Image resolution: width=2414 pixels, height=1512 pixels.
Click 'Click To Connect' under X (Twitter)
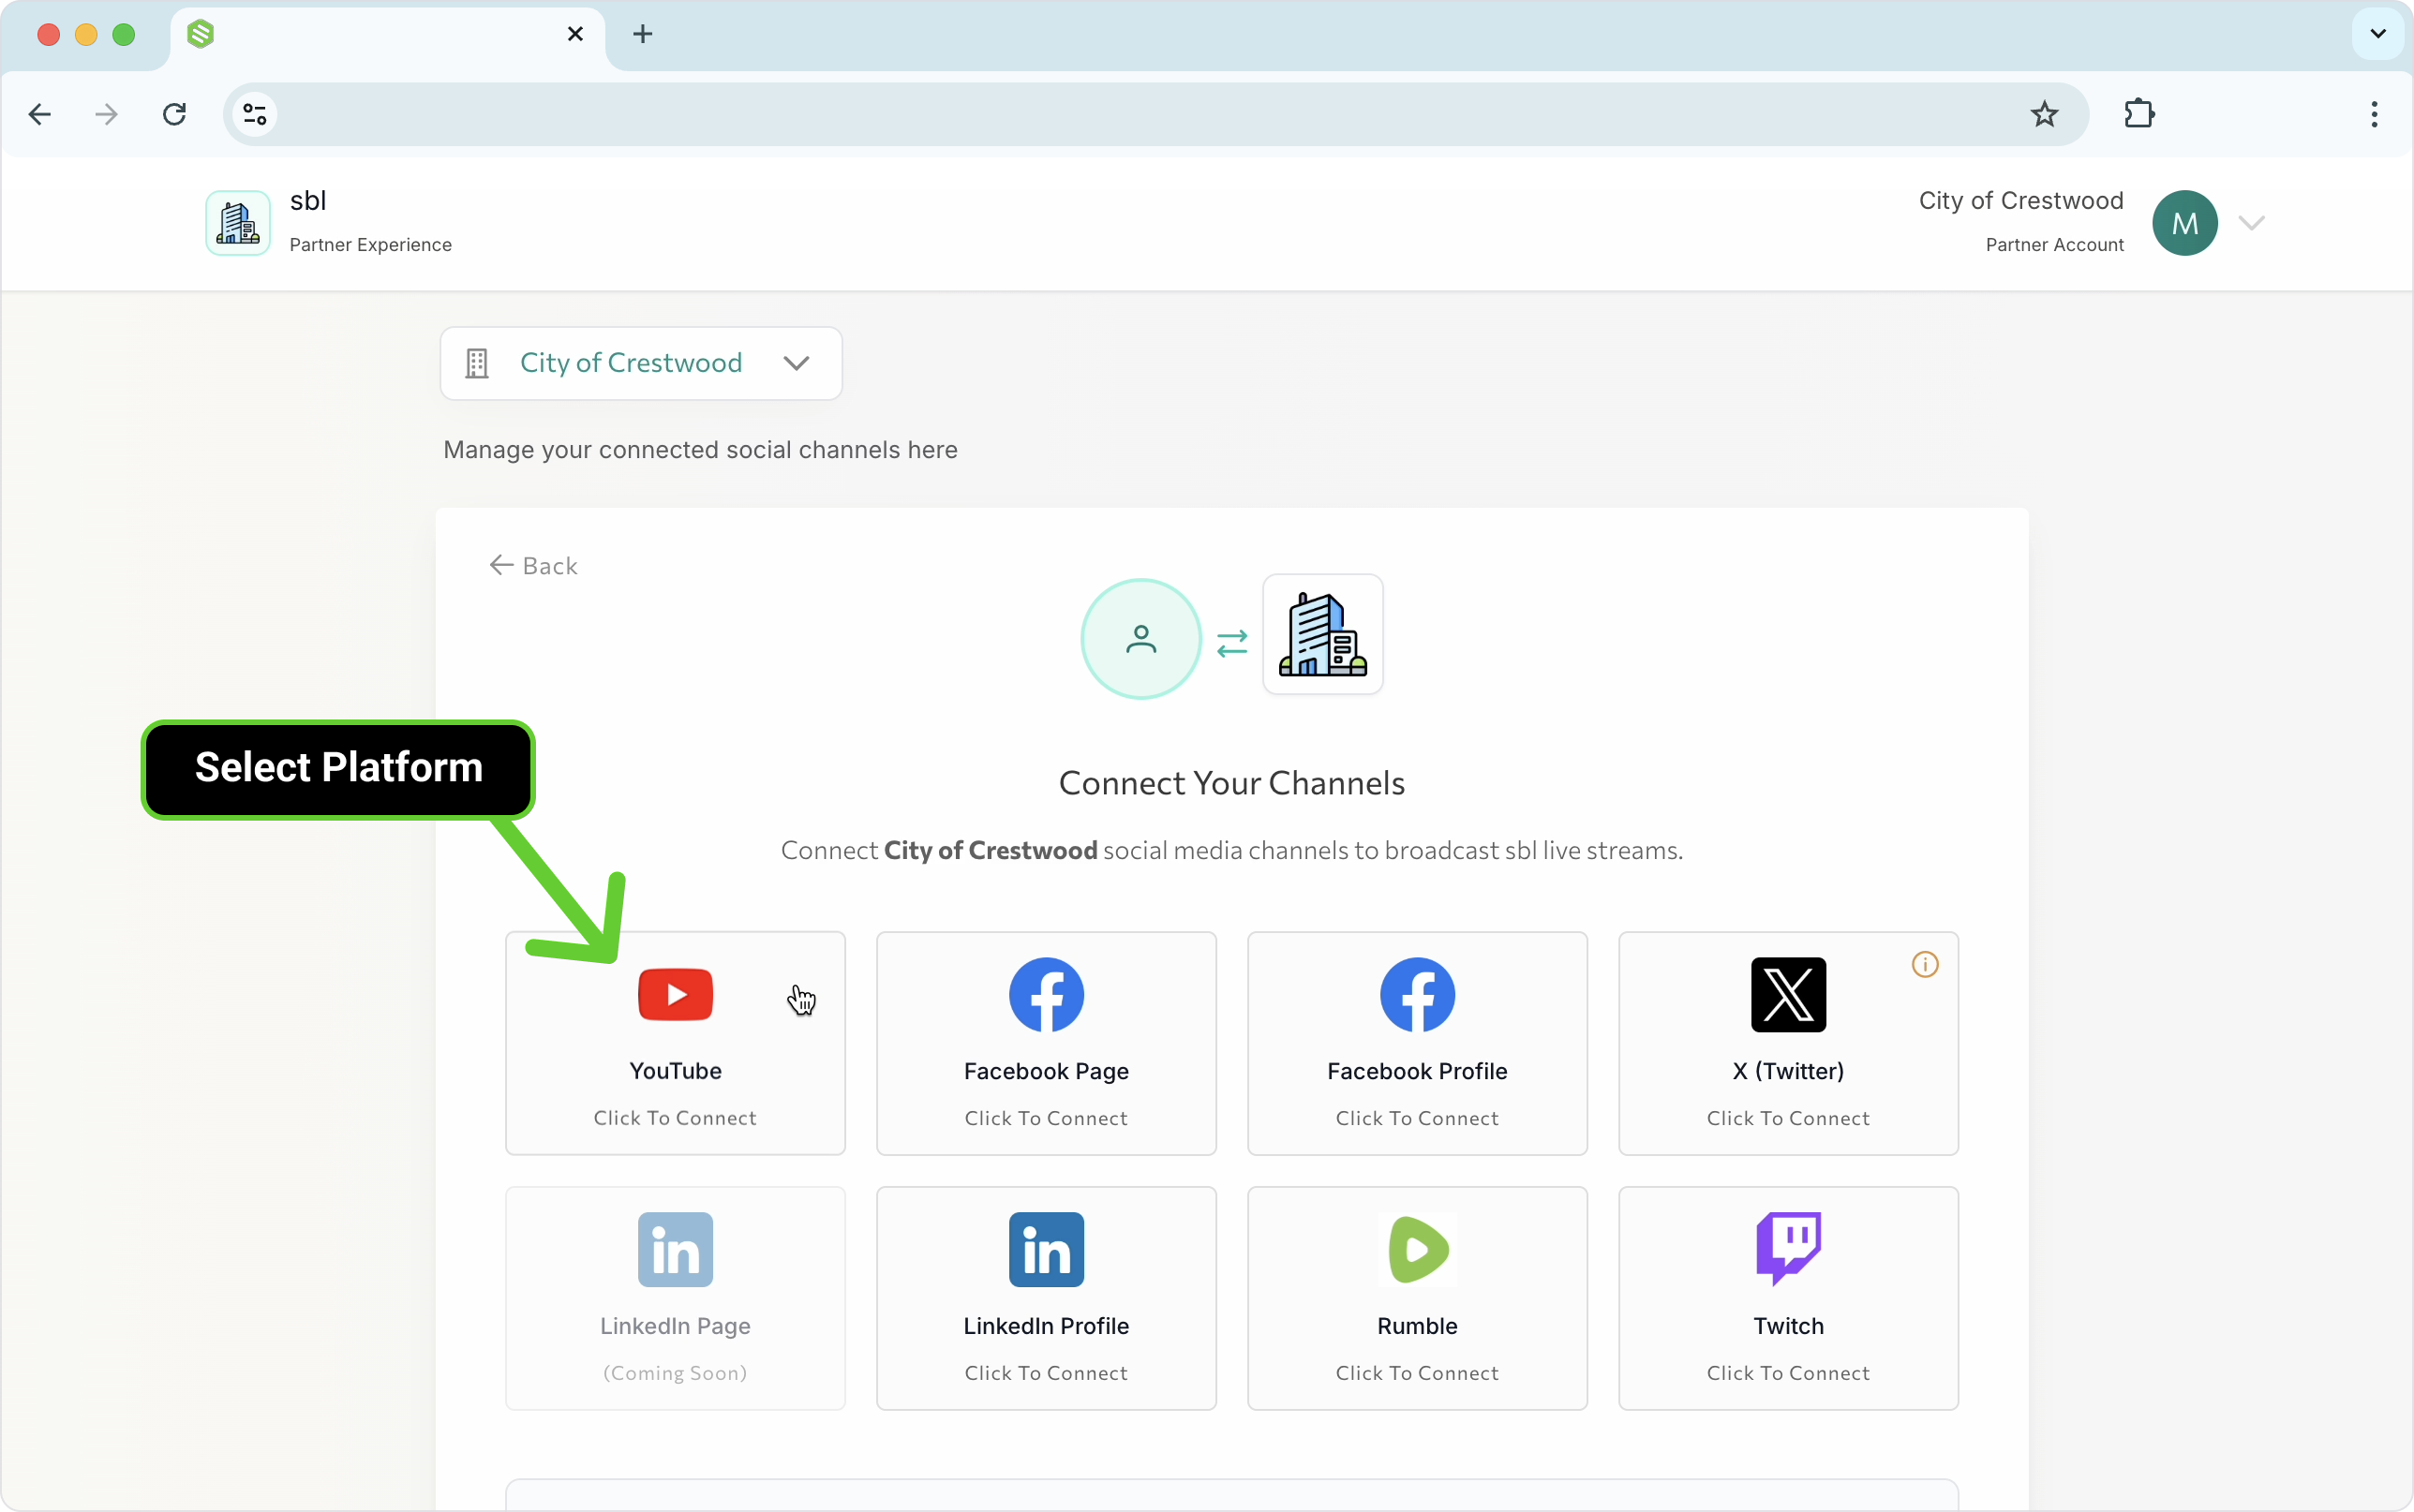click(x=1788, y=1118)
